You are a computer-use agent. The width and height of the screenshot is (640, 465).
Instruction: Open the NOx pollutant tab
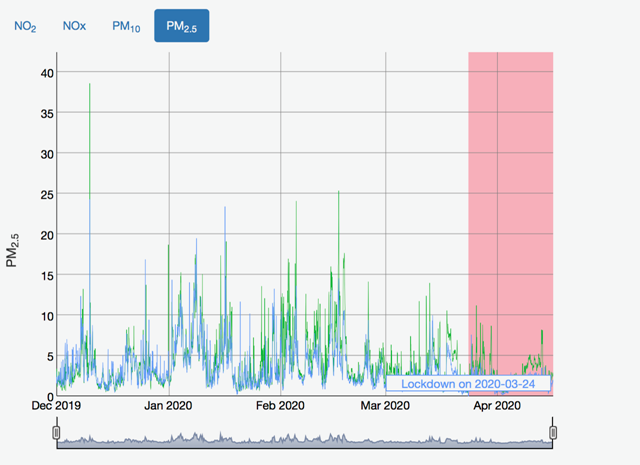point(73,26)
